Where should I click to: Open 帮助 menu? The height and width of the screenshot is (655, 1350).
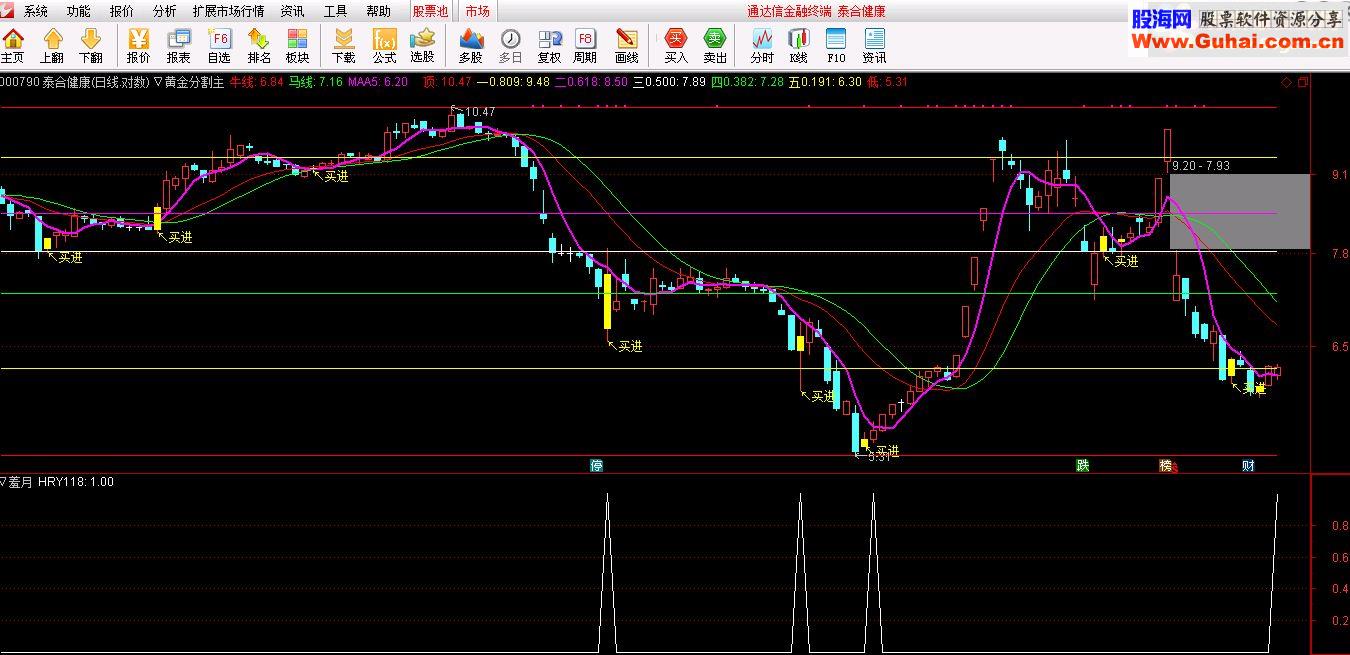point(378,11)
